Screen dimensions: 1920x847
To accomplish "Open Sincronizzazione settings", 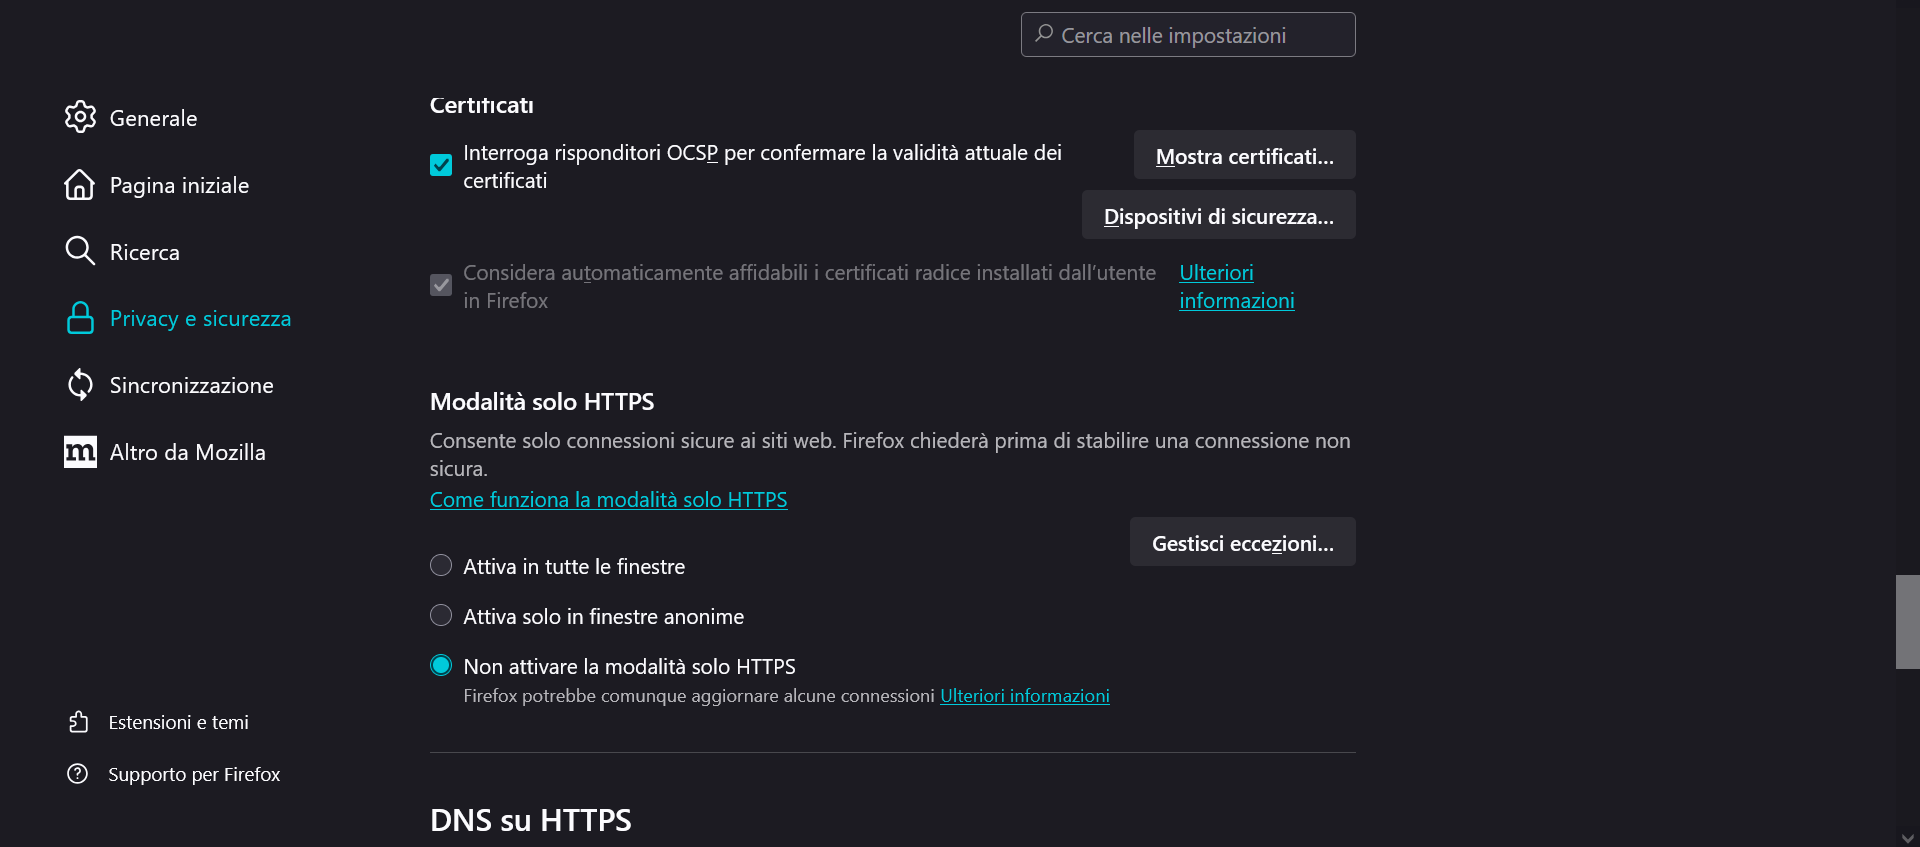I will [x=191, y=386].
